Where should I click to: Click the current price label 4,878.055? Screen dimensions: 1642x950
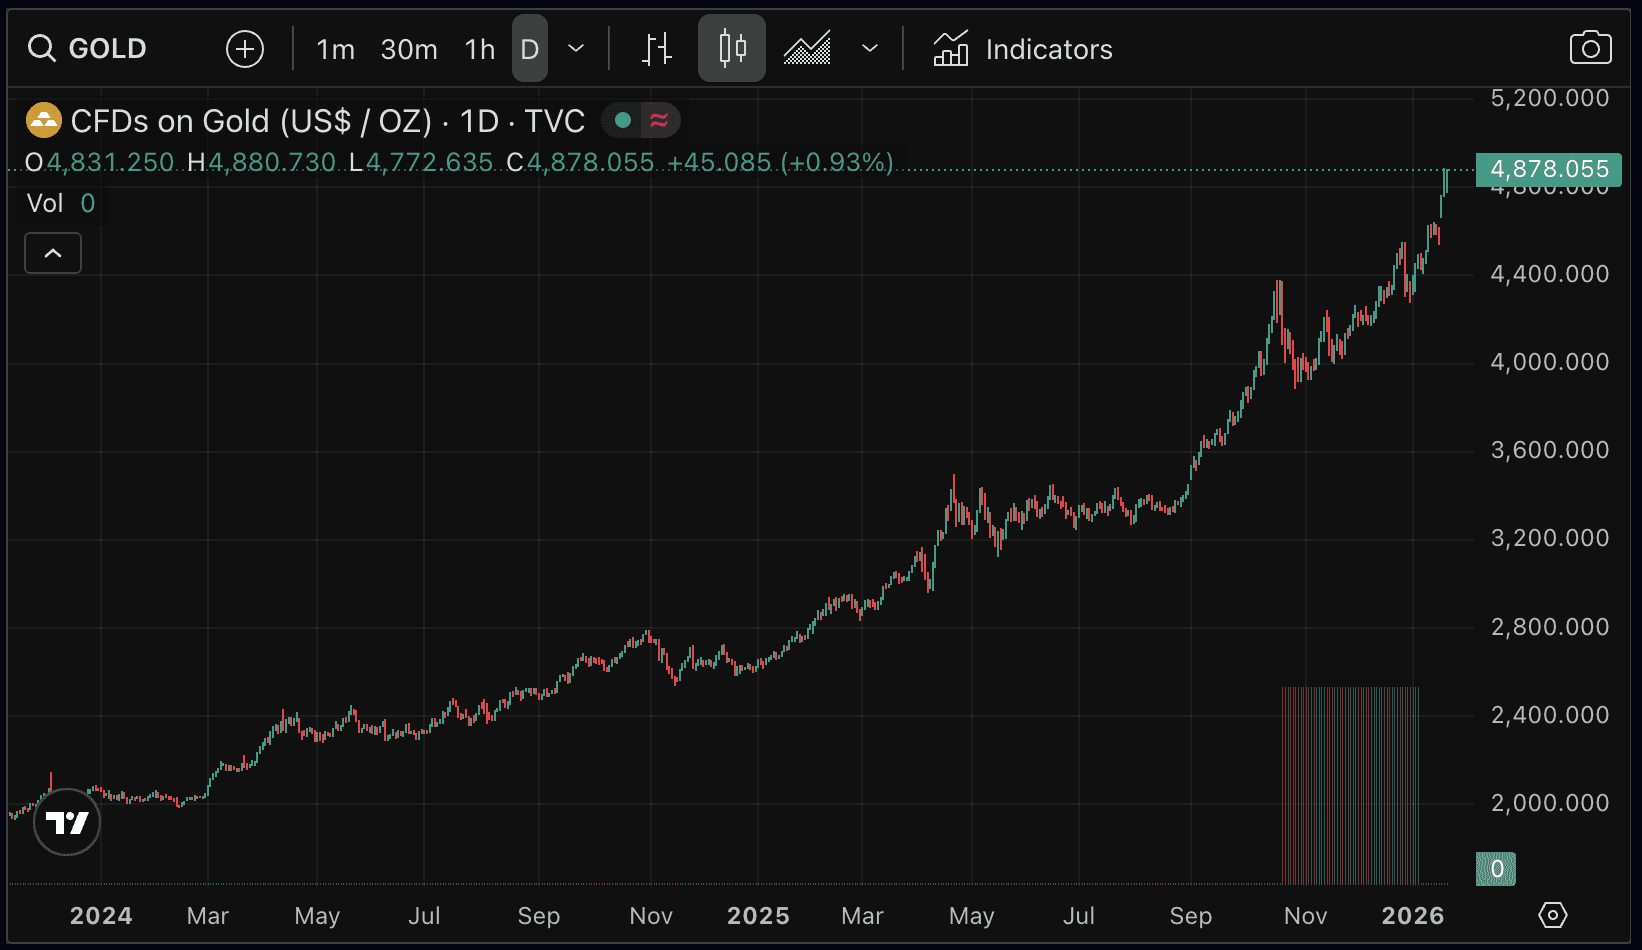(1549, 169)
